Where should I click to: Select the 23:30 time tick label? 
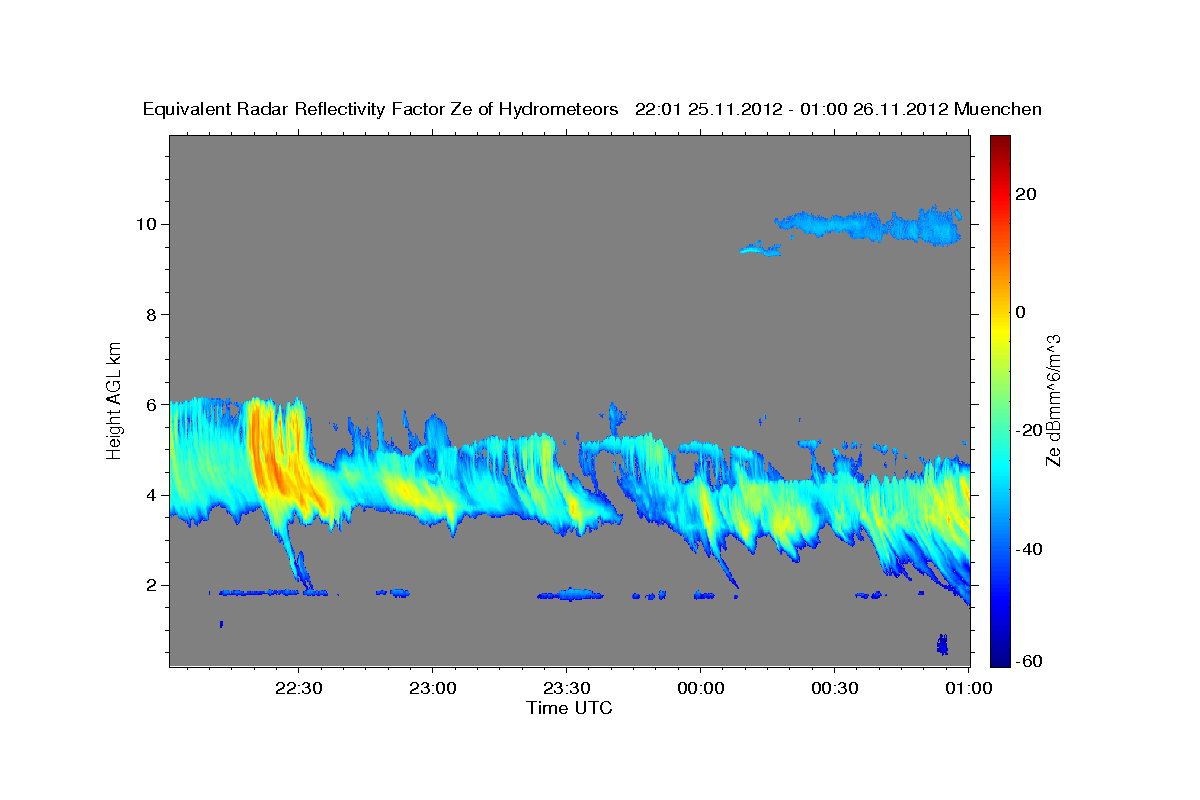coord(567,688)
